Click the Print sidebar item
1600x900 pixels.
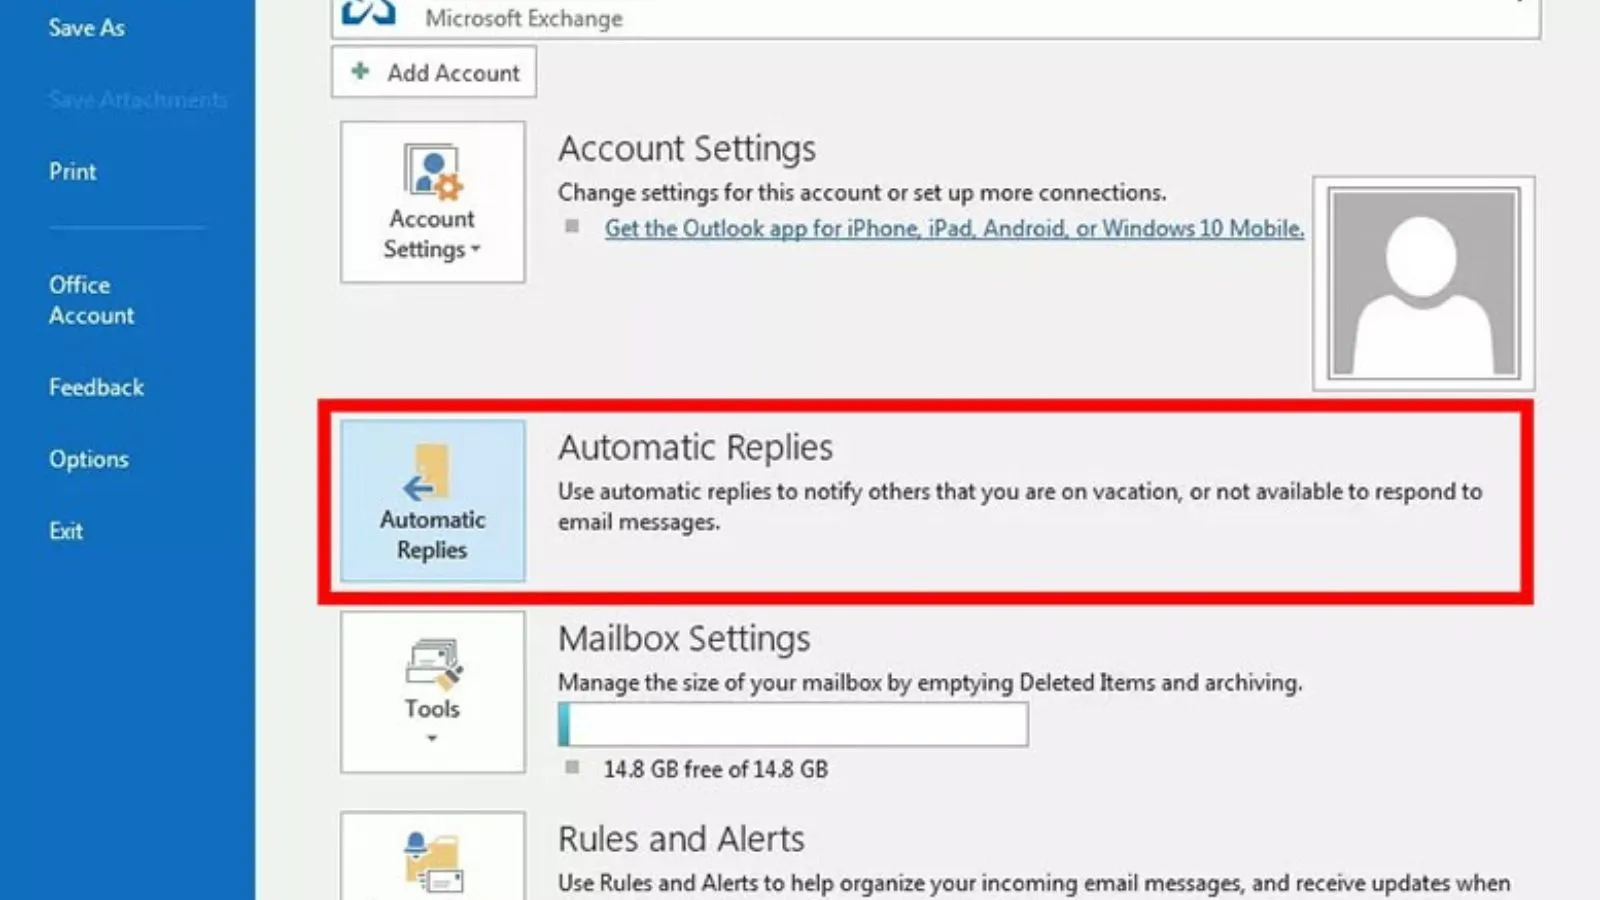(x=72, y=171)
